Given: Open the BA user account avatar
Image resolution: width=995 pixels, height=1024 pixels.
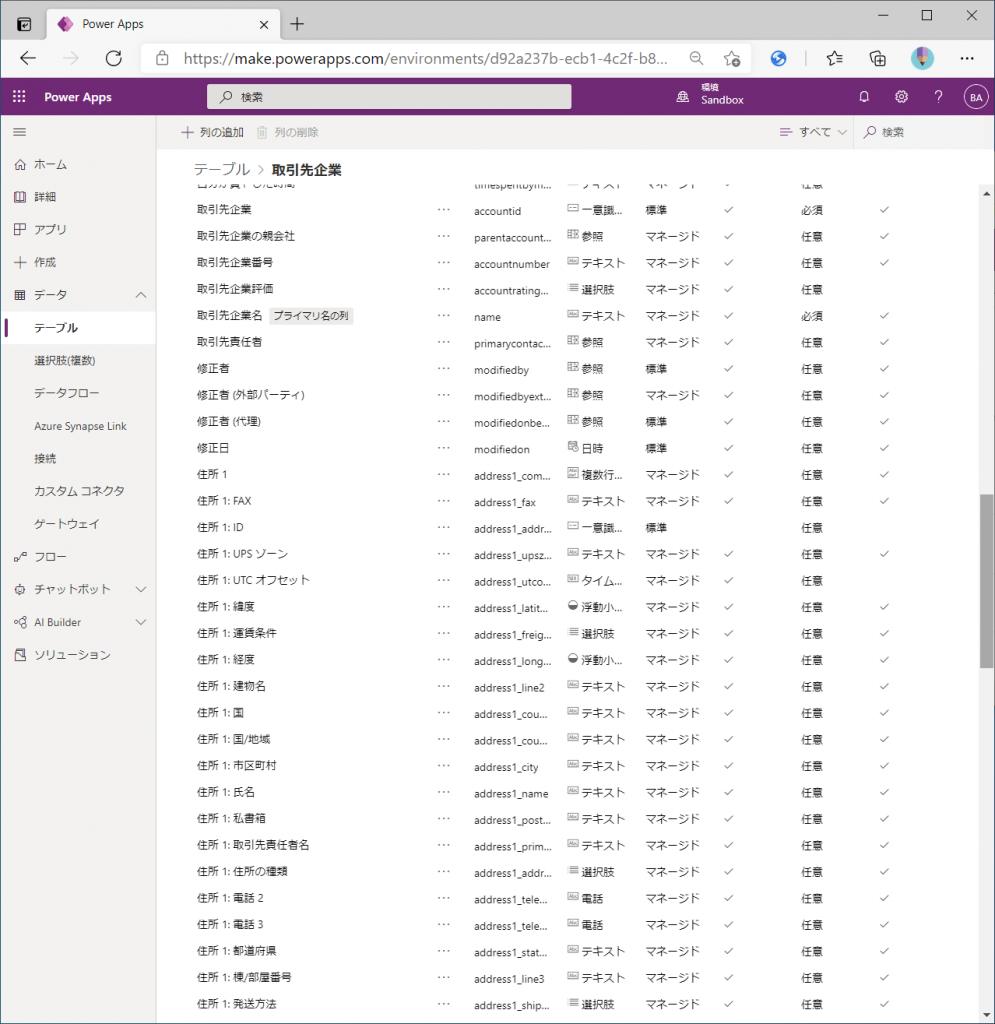Looking at the screenshot, I should tap(974, 97).
